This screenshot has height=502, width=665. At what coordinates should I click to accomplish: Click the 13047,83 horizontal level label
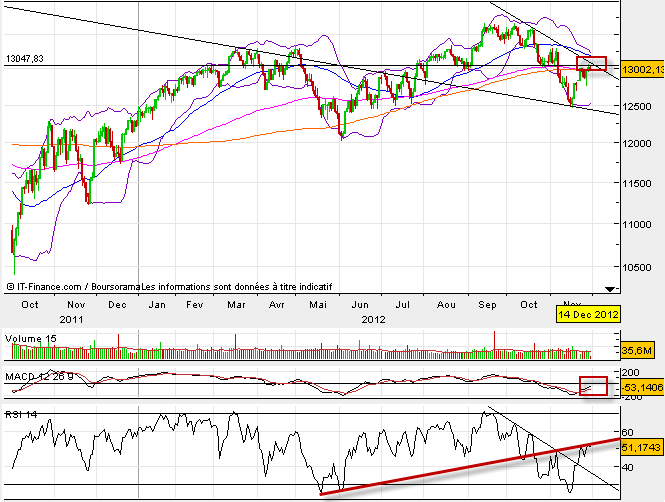point(27,59)
